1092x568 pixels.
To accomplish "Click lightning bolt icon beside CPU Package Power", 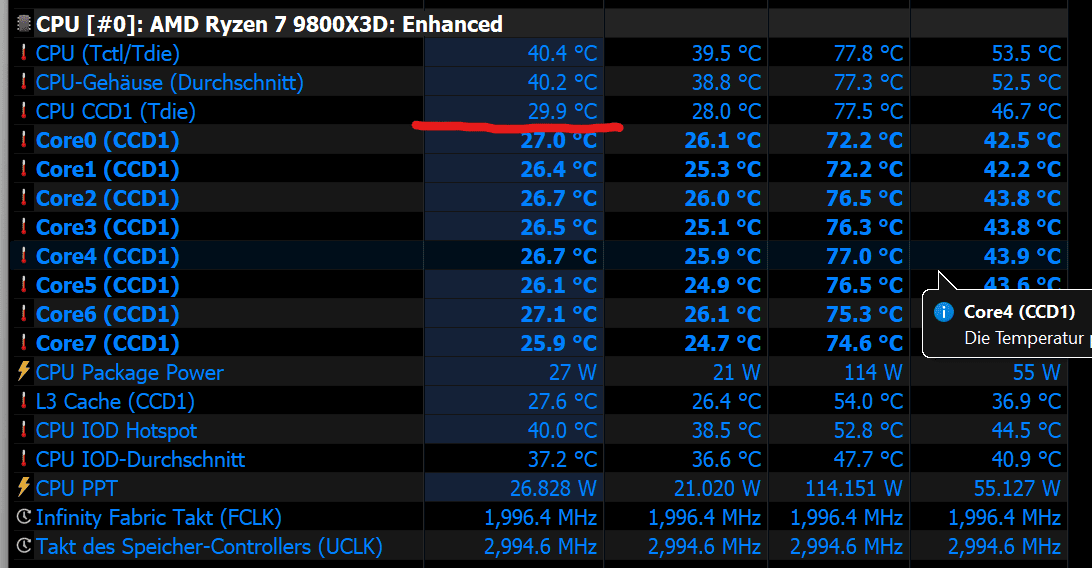I will pos(24,372).
